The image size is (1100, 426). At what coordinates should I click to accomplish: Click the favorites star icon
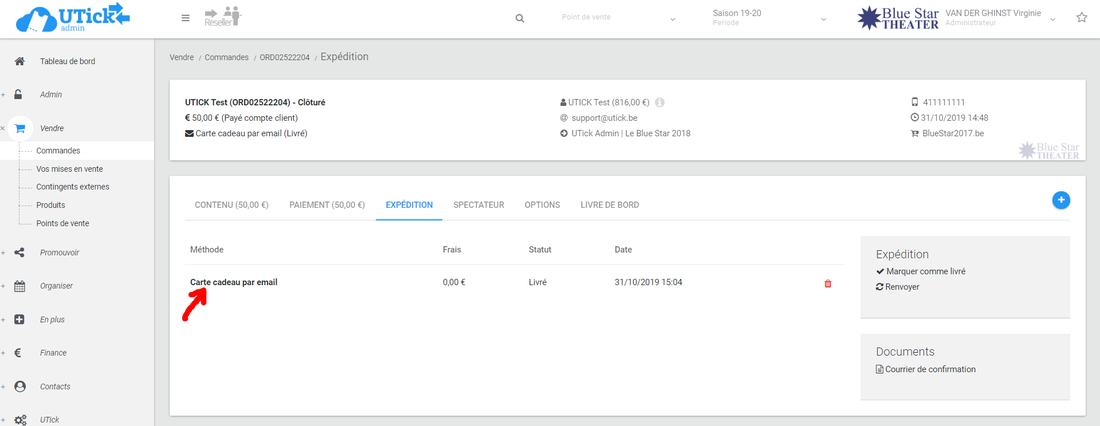(1081, 18)
